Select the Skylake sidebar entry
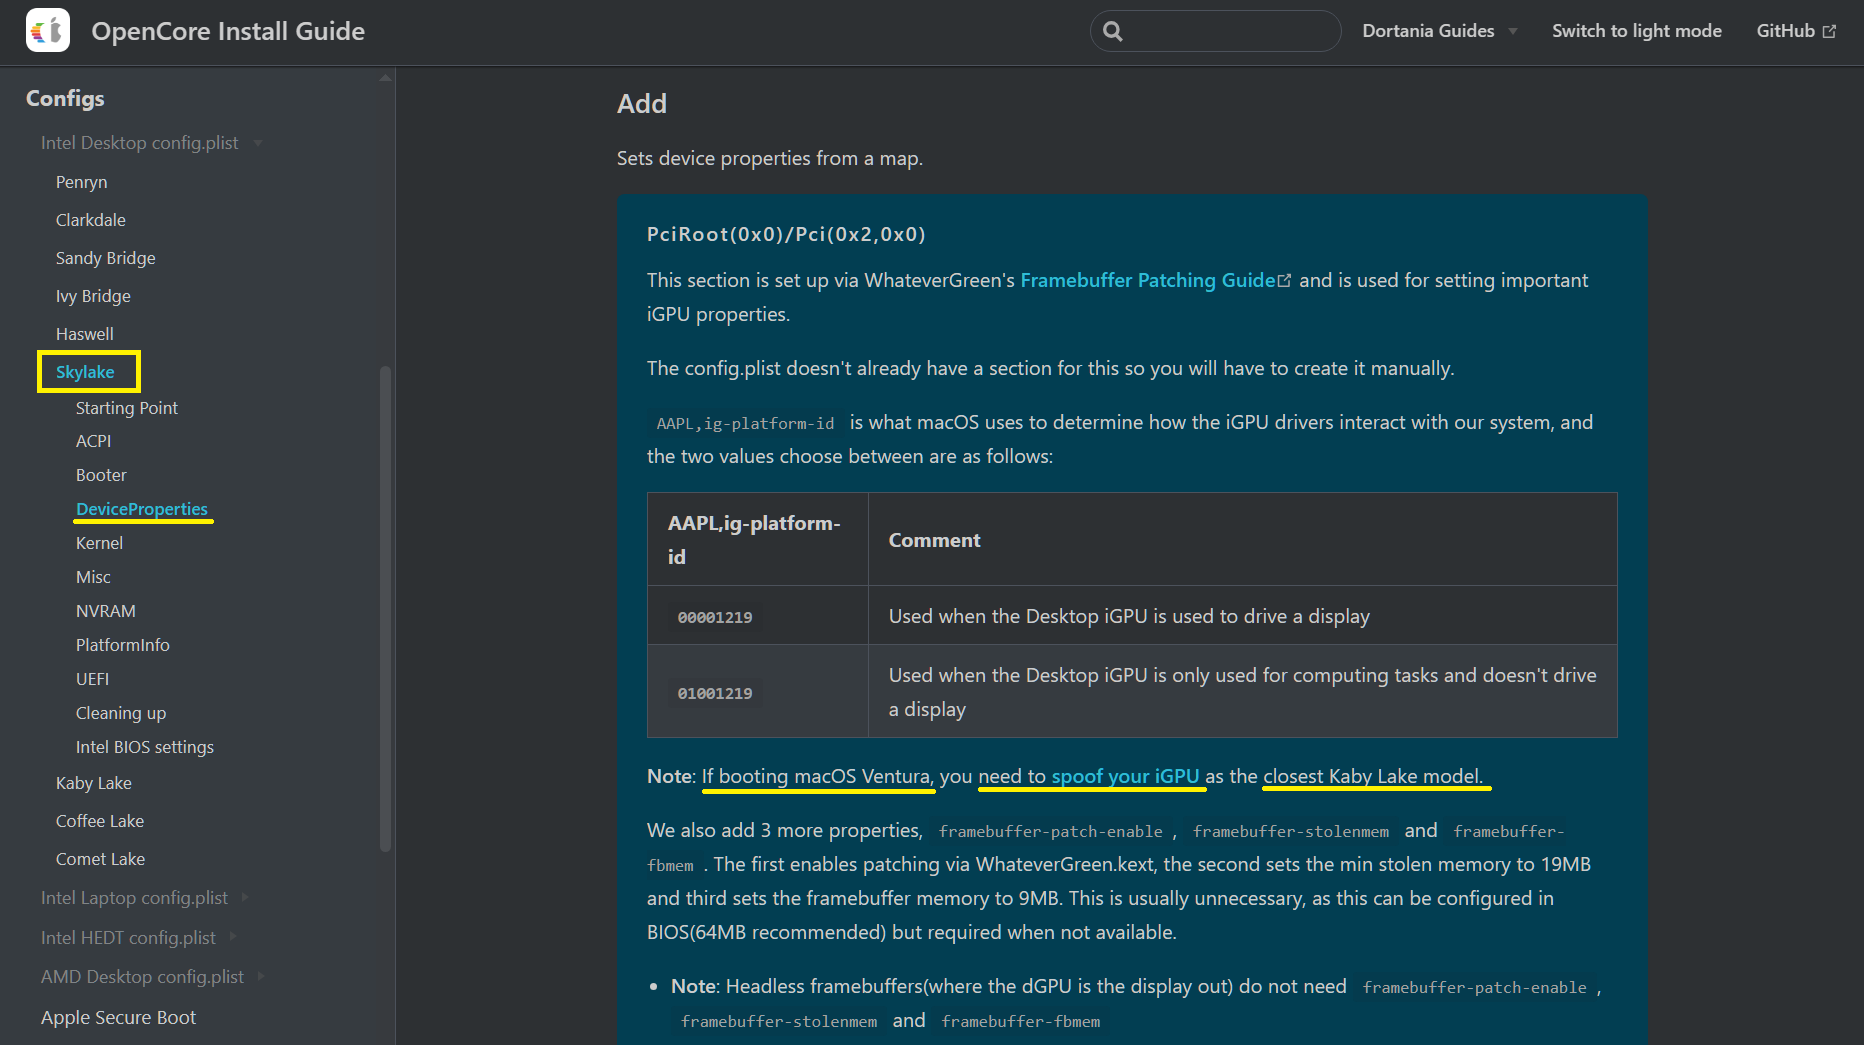This screenshot has height=1045, width=1864. [85, 372]
